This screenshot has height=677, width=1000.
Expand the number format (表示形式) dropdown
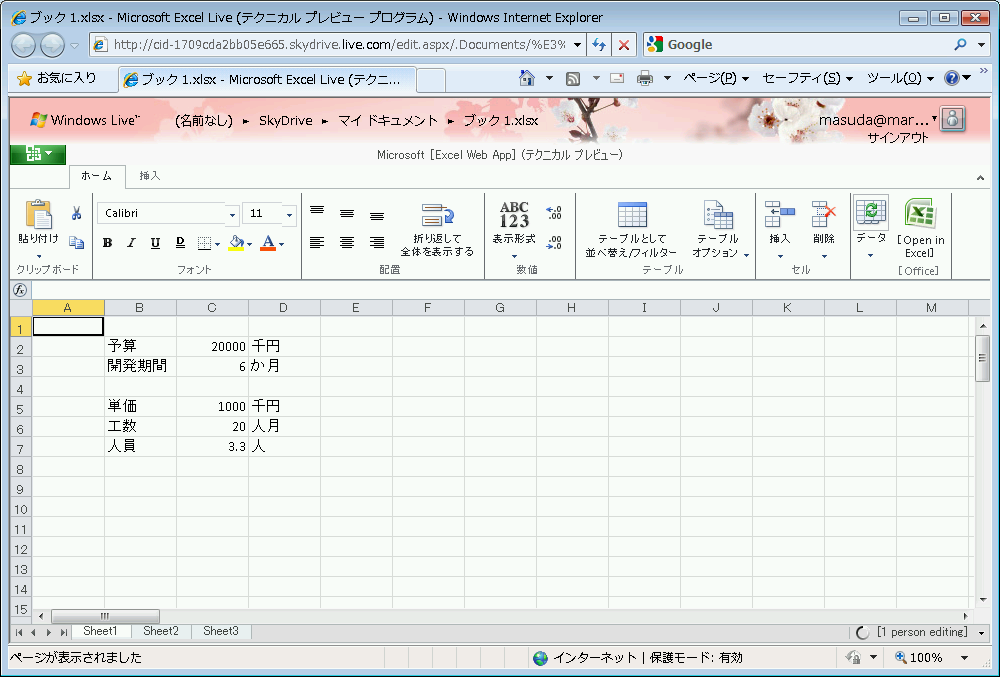(514, 256)
